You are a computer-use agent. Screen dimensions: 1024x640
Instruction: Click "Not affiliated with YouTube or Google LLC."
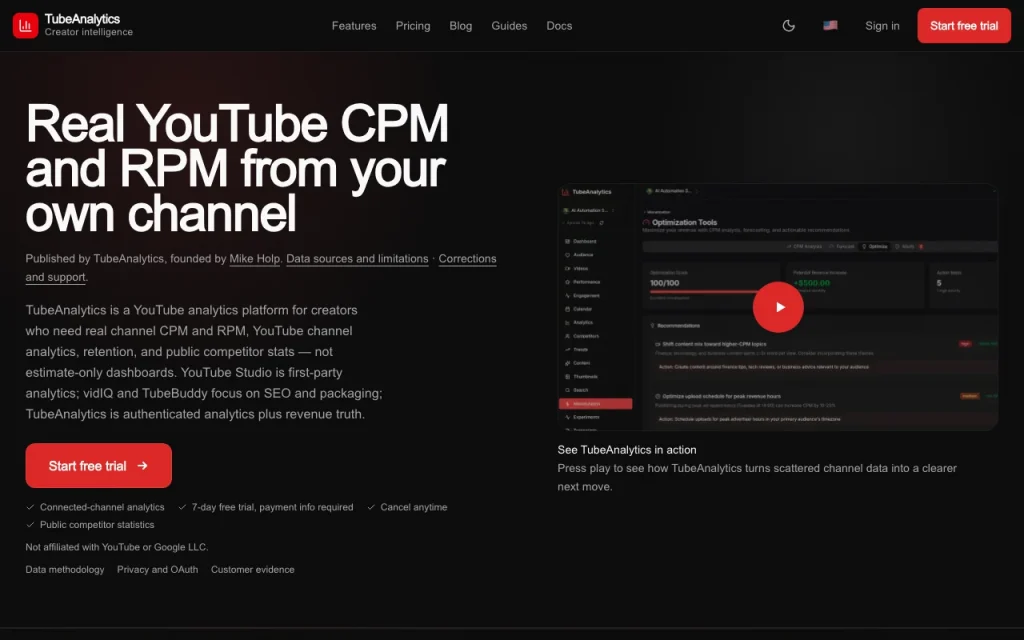click(x=117, y=547)
